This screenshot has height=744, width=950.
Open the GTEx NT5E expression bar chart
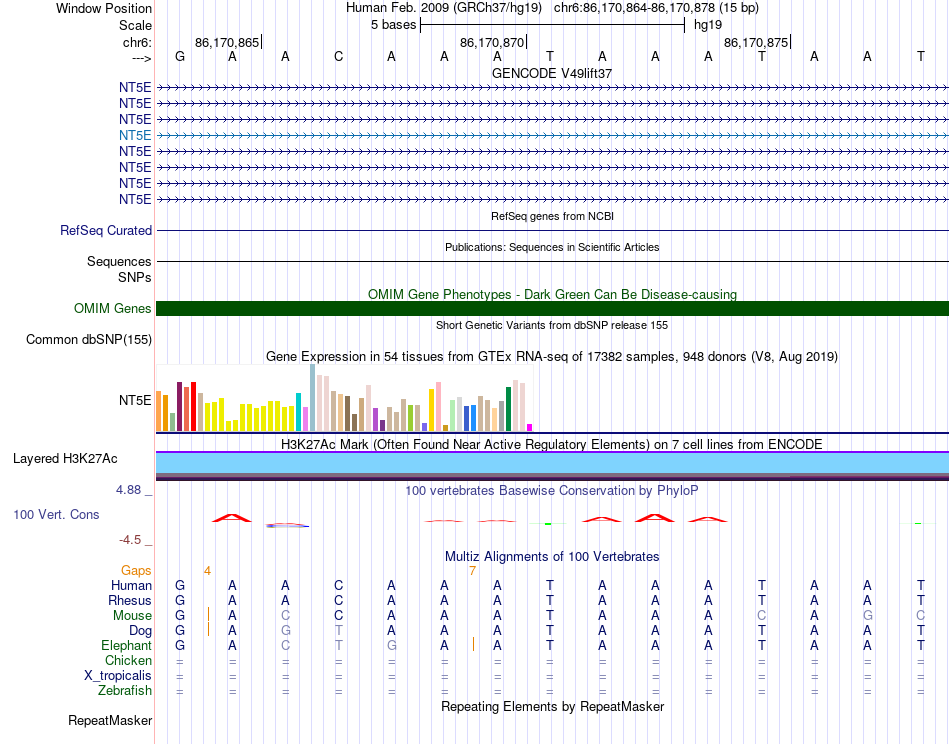(x=344, y=398)
